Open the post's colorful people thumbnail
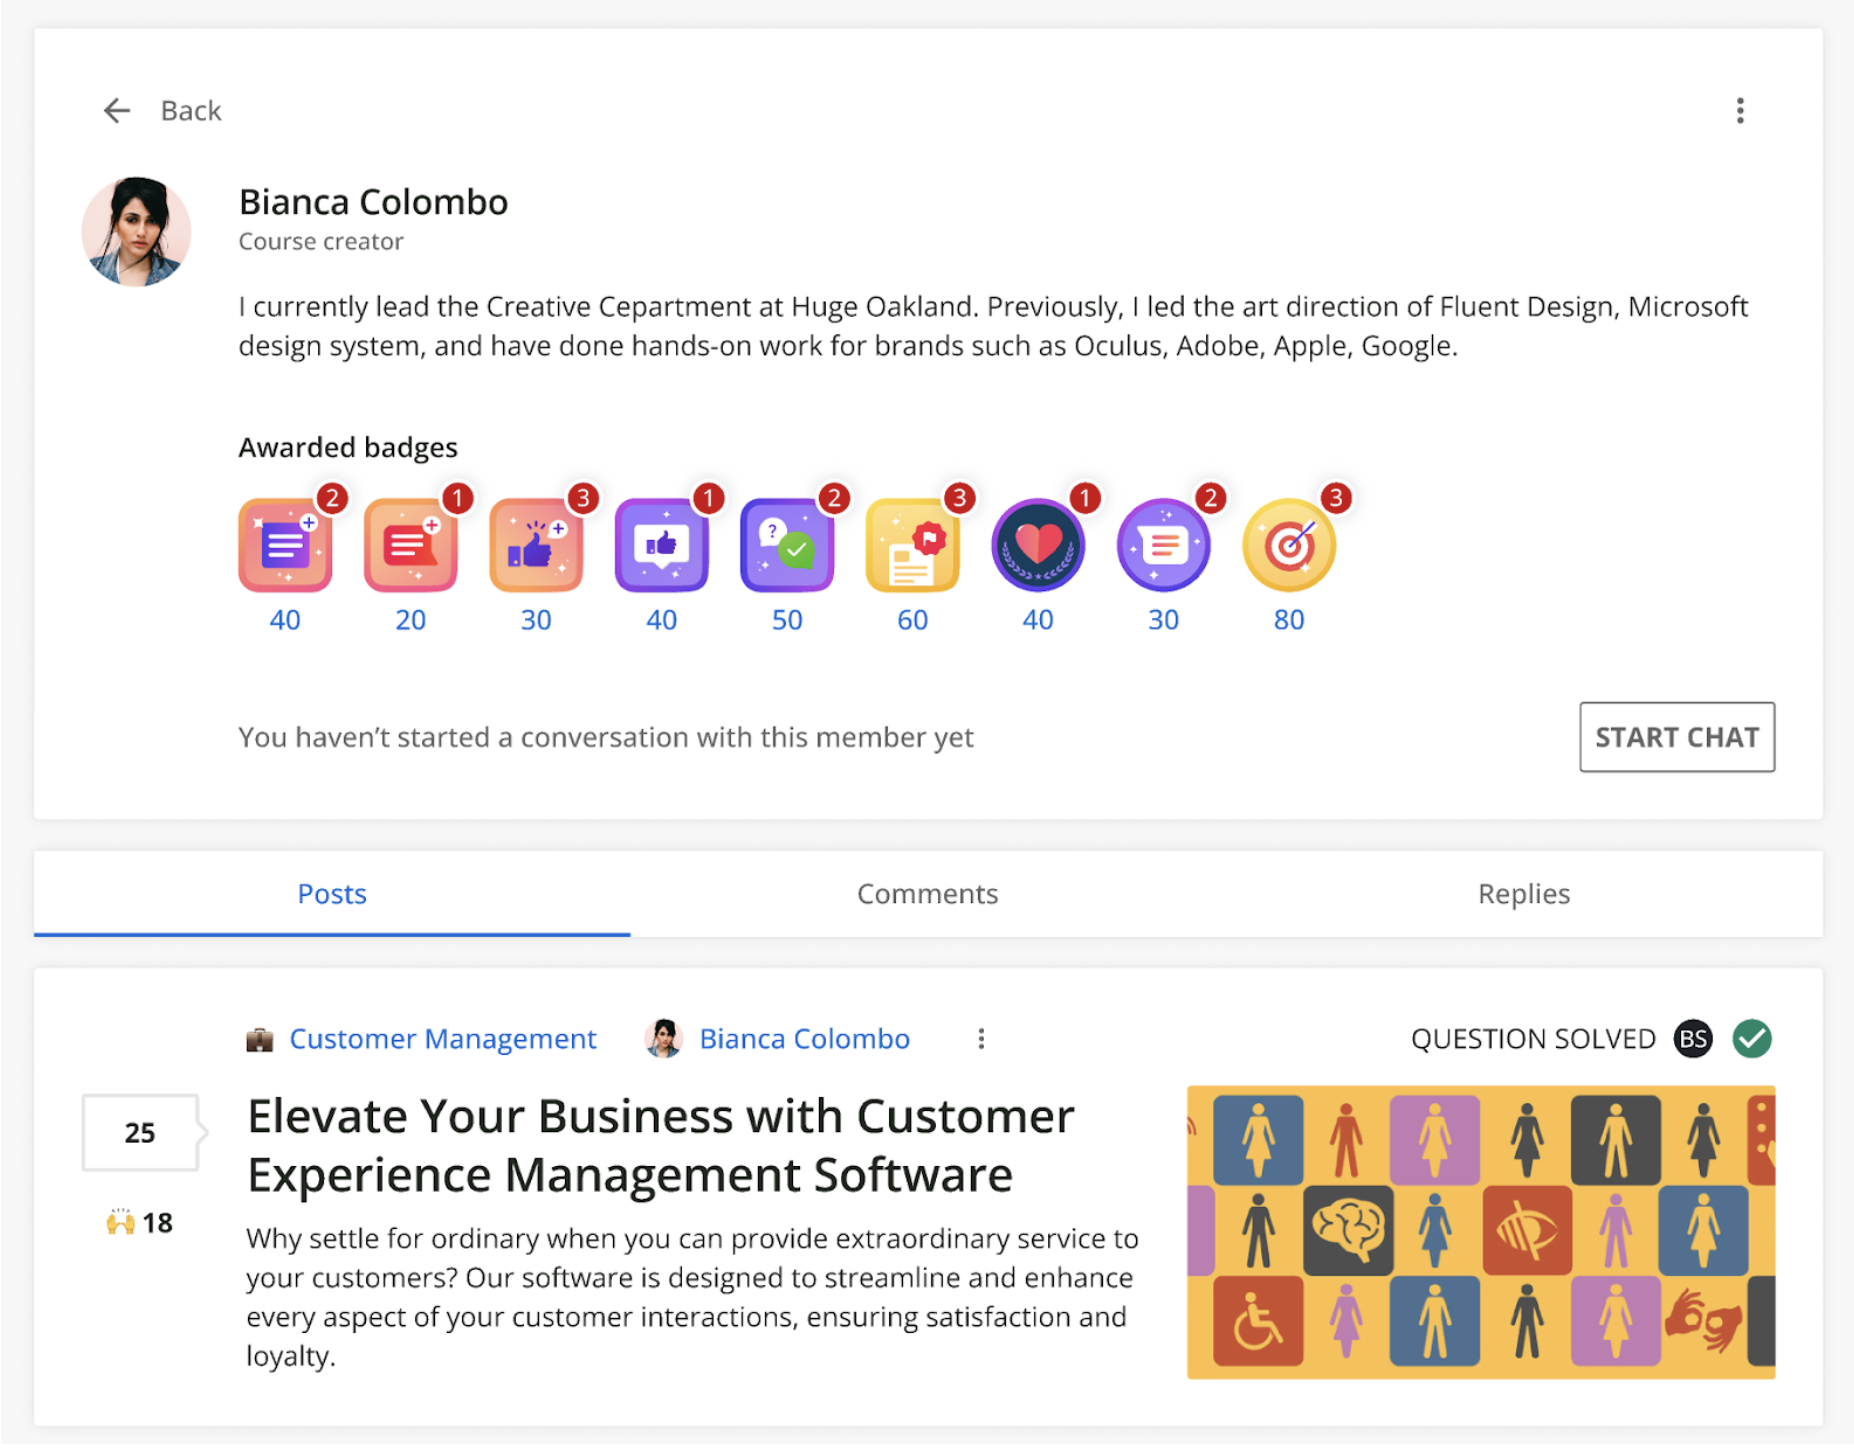The height and width of the screenshot is (1456, 1854). pos(1480,1232)
